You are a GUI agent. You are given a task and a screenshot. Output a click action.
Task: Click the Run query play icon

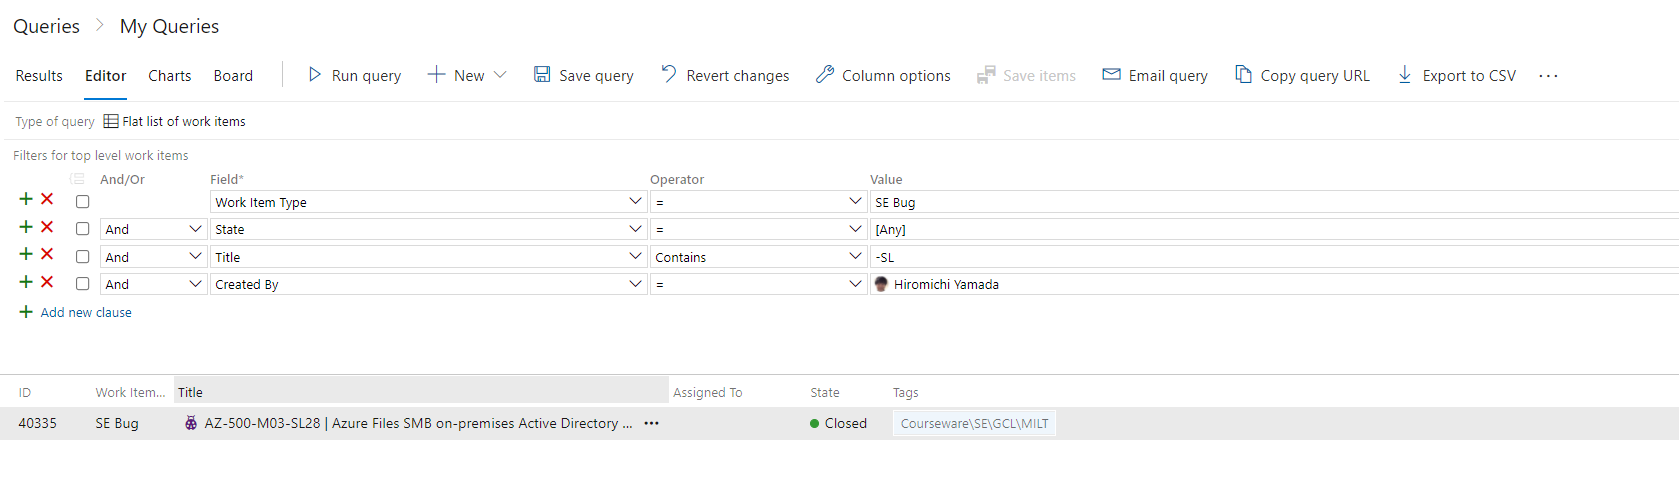tap(315, 75)
